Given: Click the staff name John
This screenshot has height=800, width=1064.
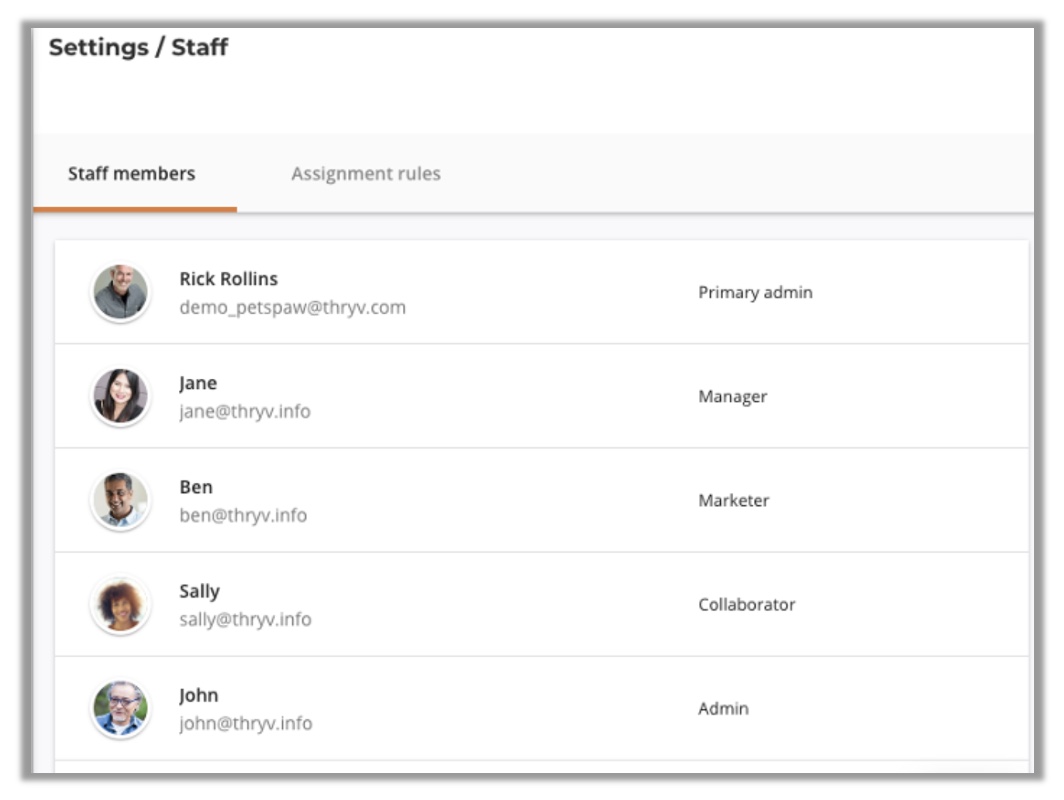Looking at the screenshot, I should click(198, 695).
